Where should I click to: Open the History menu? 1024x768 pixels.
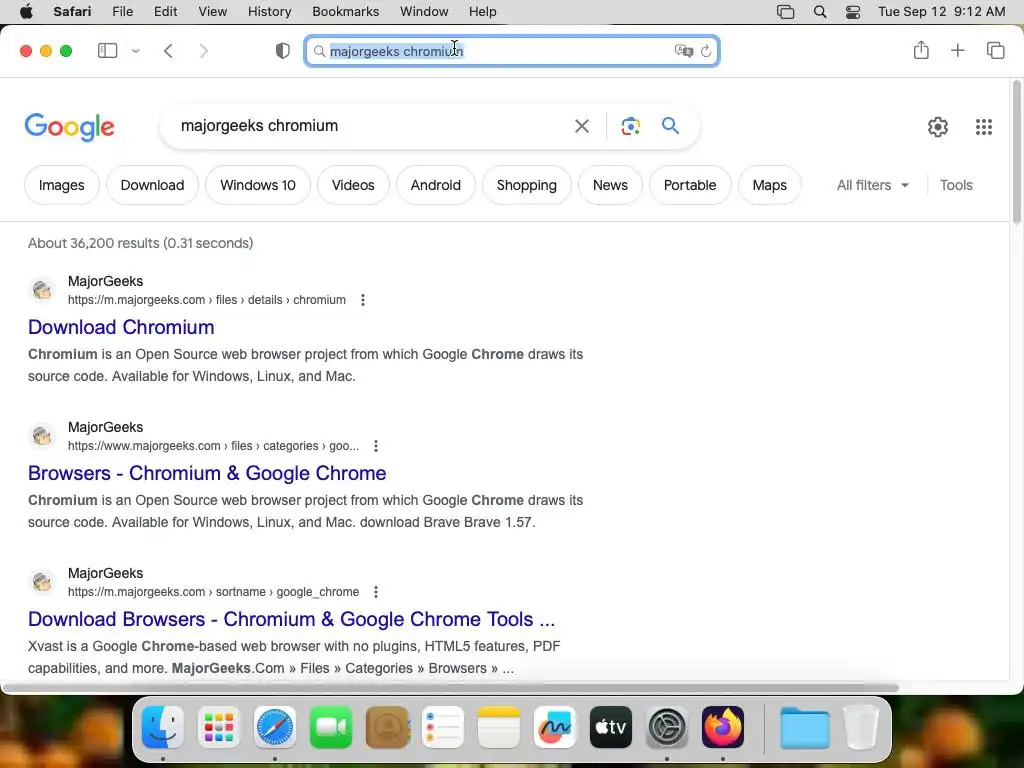click(x=269, y=11)
